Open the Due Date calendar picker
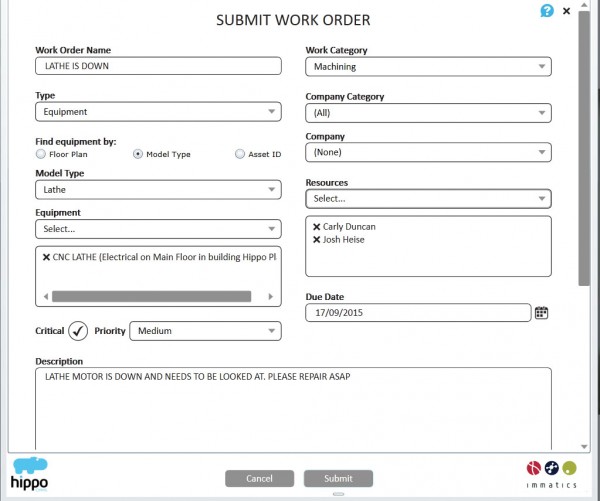Viewport: 600px width, 501px height. pyautogui.click(x=541, y=312)
